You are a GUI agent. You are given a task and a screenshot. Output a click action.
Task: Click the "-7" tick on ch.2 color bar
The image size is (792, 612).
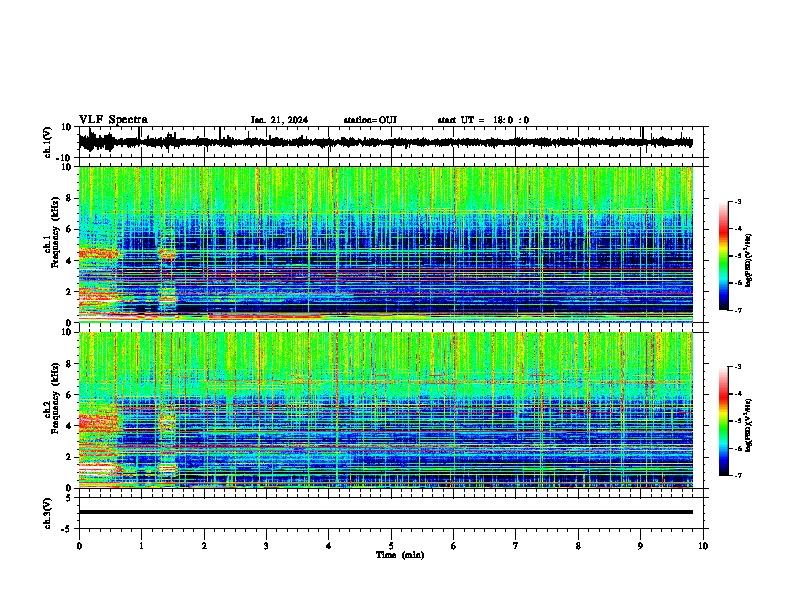(x=738, y=476)
